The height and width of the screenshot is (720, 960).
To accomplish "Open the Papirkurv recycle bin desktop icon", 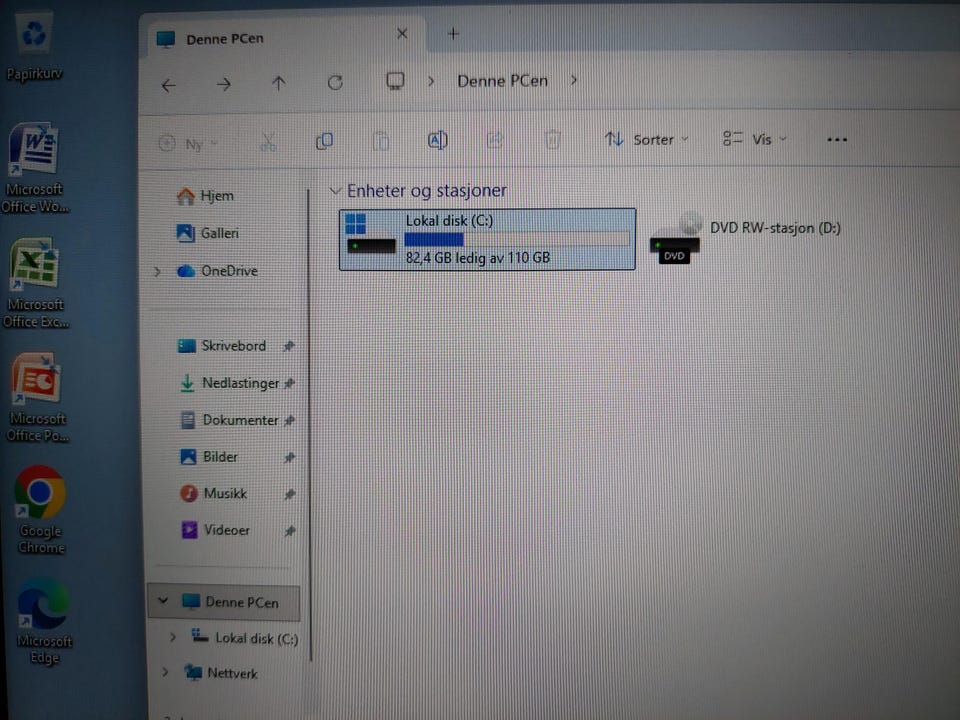I will (x=34, y=48).
